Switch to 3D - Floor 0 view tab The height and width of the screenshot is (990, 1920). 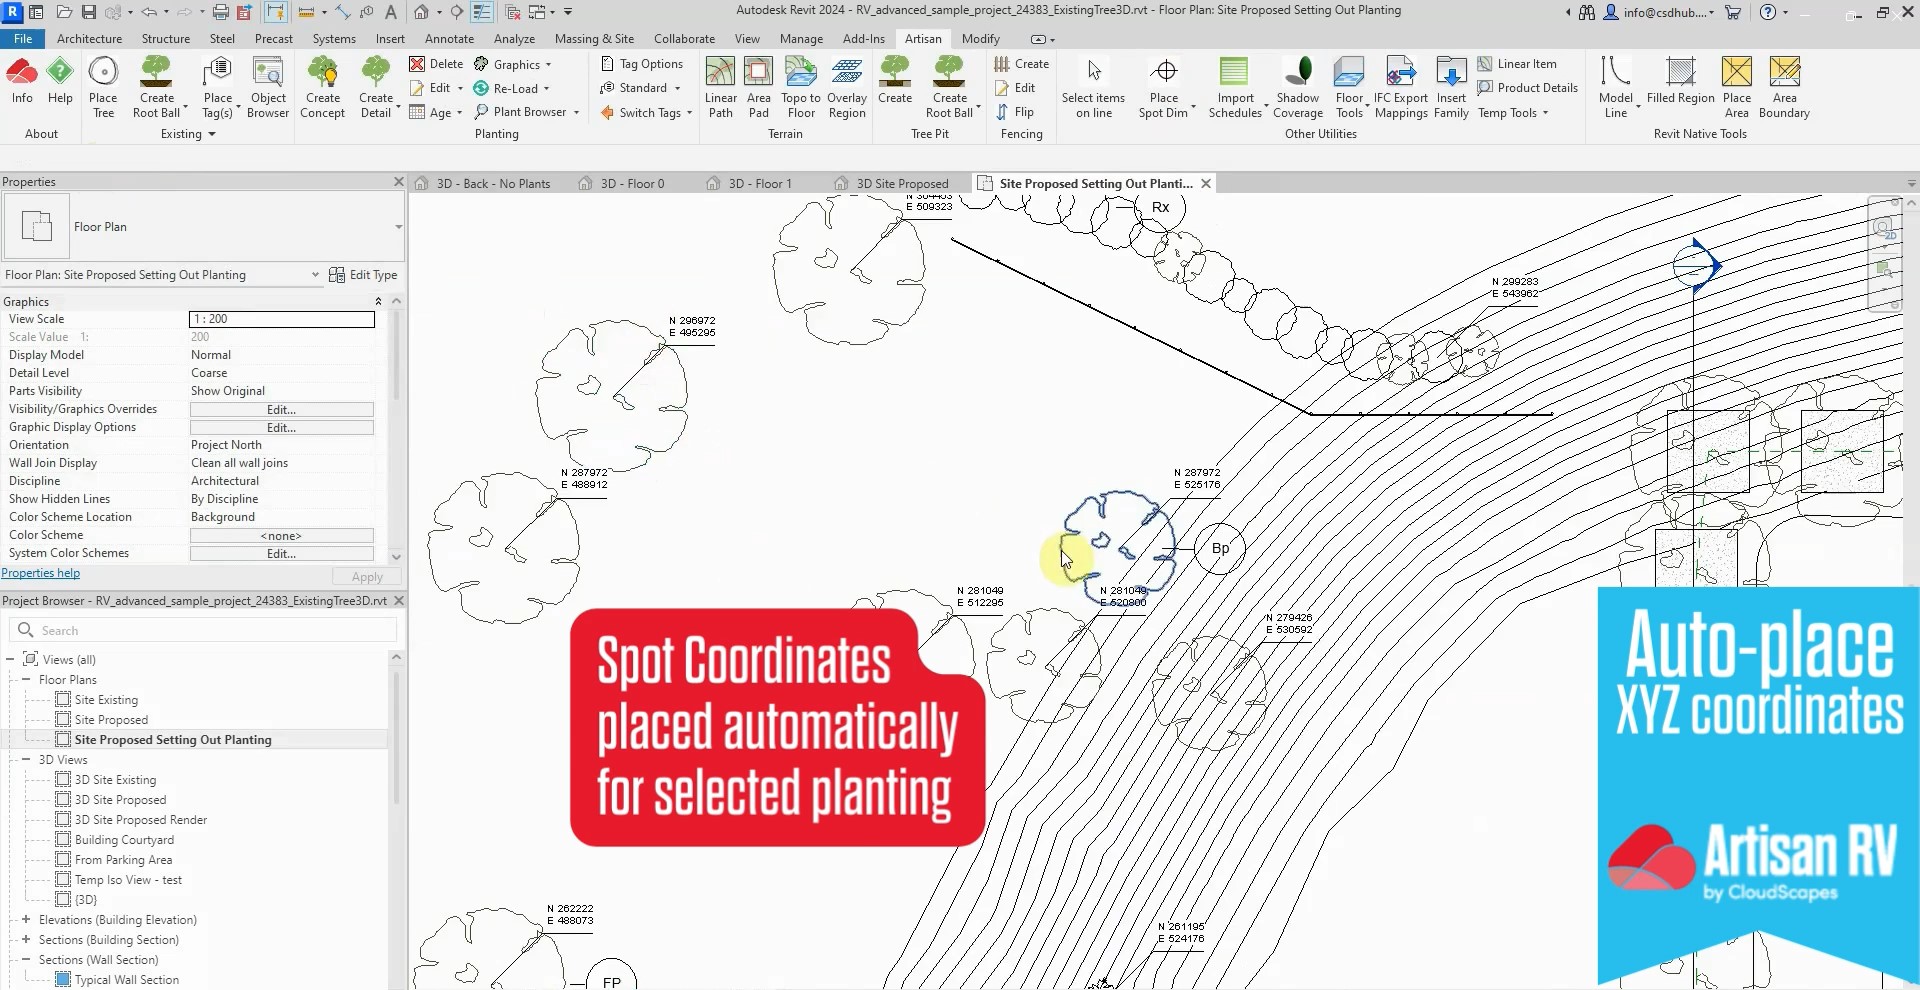pos(632,184)
